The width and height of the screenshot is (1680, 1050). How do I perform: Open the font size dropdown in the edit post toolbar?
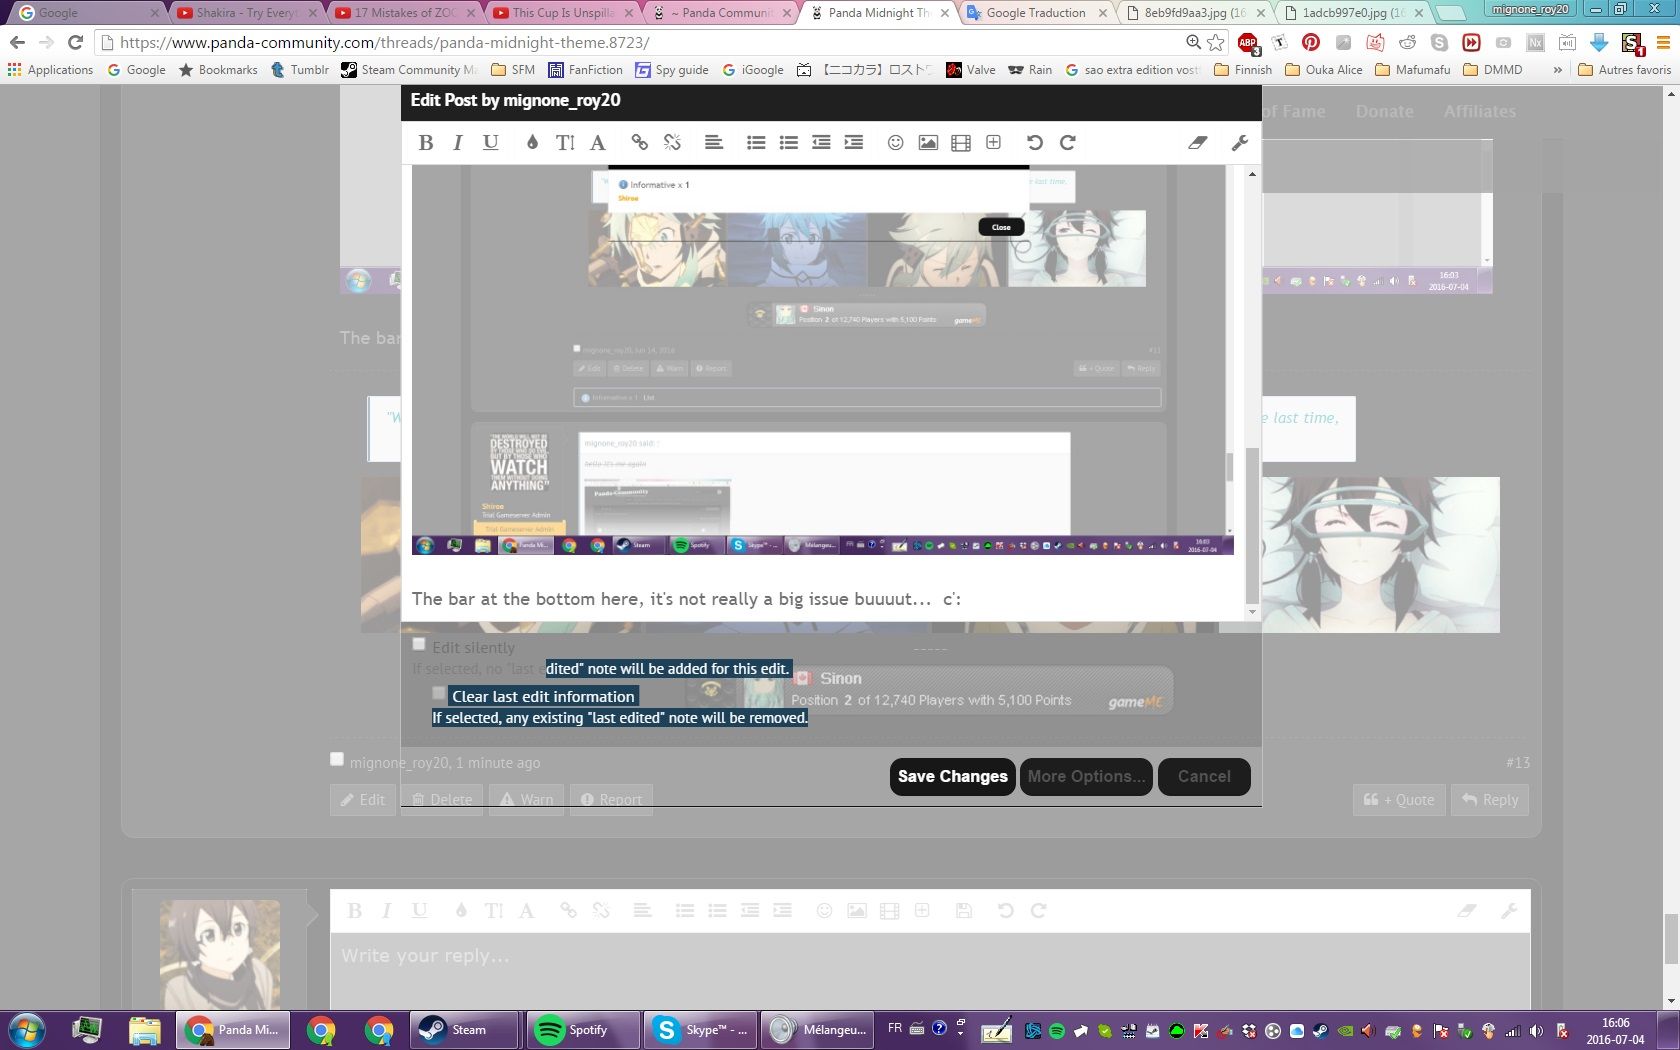(x=565, y=143)
